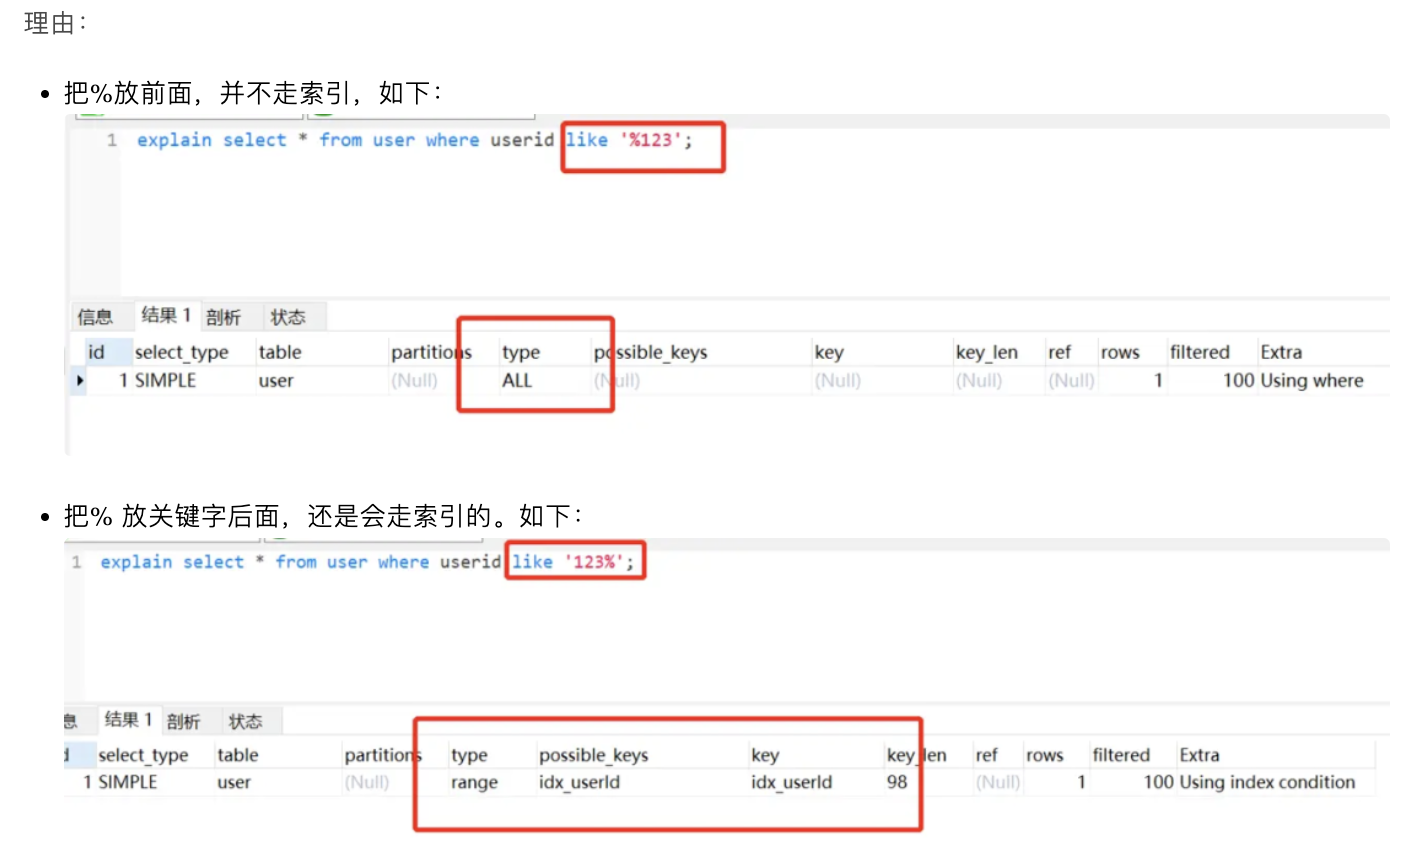Viewport: 1418px width, 864px height.
Task: Switch to 状态 tab under the '123%' query
Action: pos(245,721)
